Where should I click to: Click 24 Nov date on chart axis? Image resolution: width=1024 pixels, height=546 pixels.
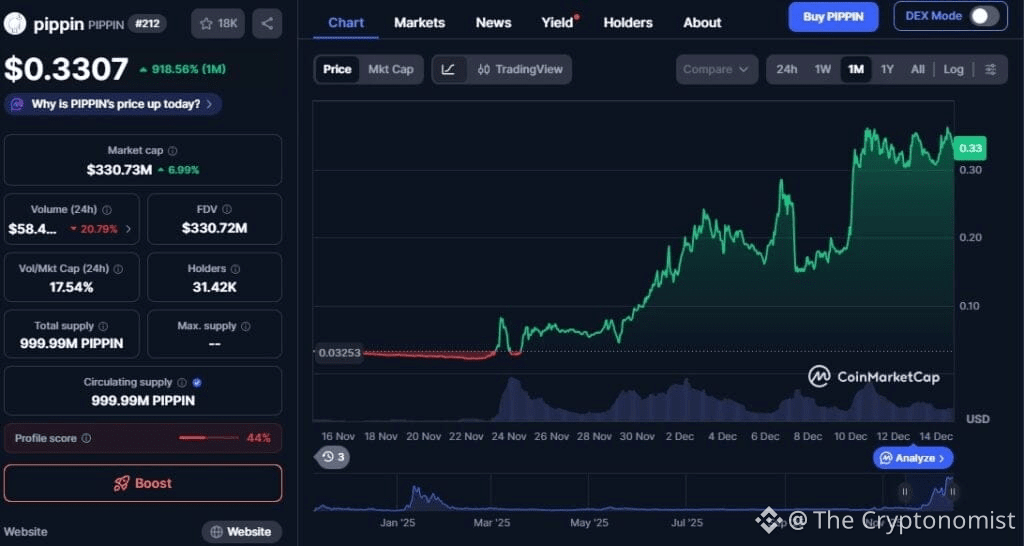point(508,436)
